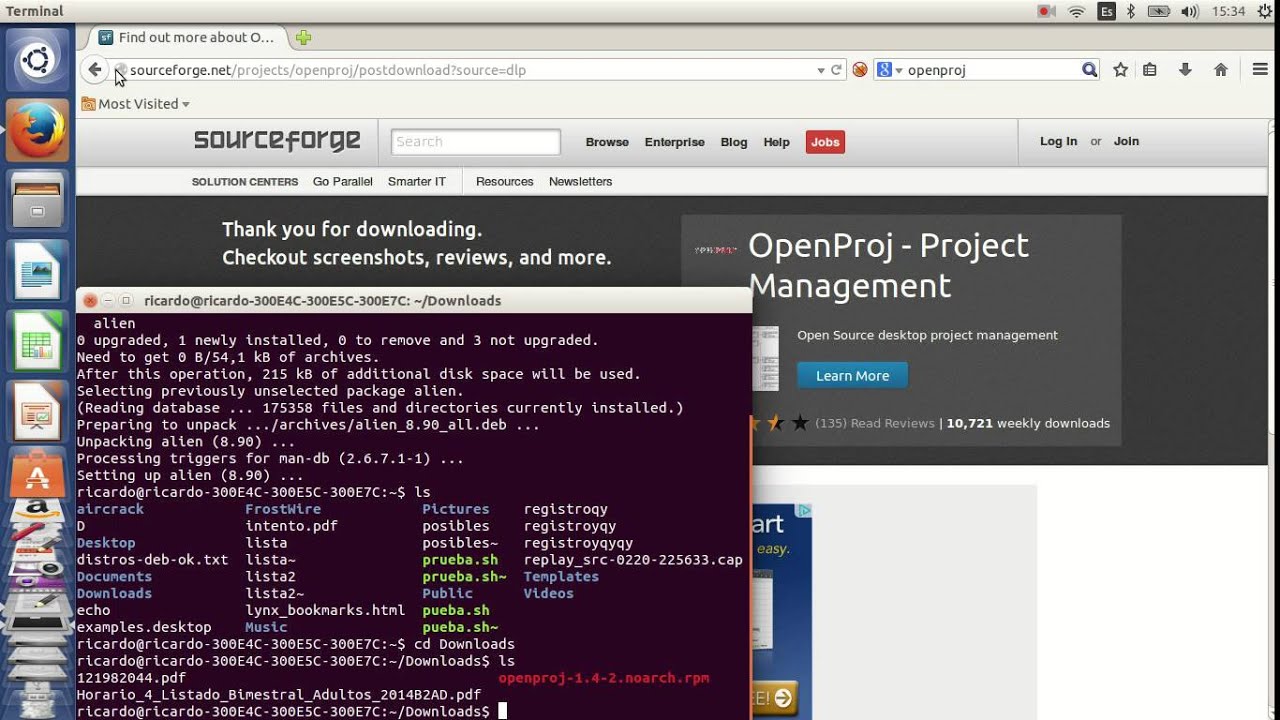The image size is (1280, 720).
Task: Expand the URL bar history dropdown
Action: coord(820,70)
